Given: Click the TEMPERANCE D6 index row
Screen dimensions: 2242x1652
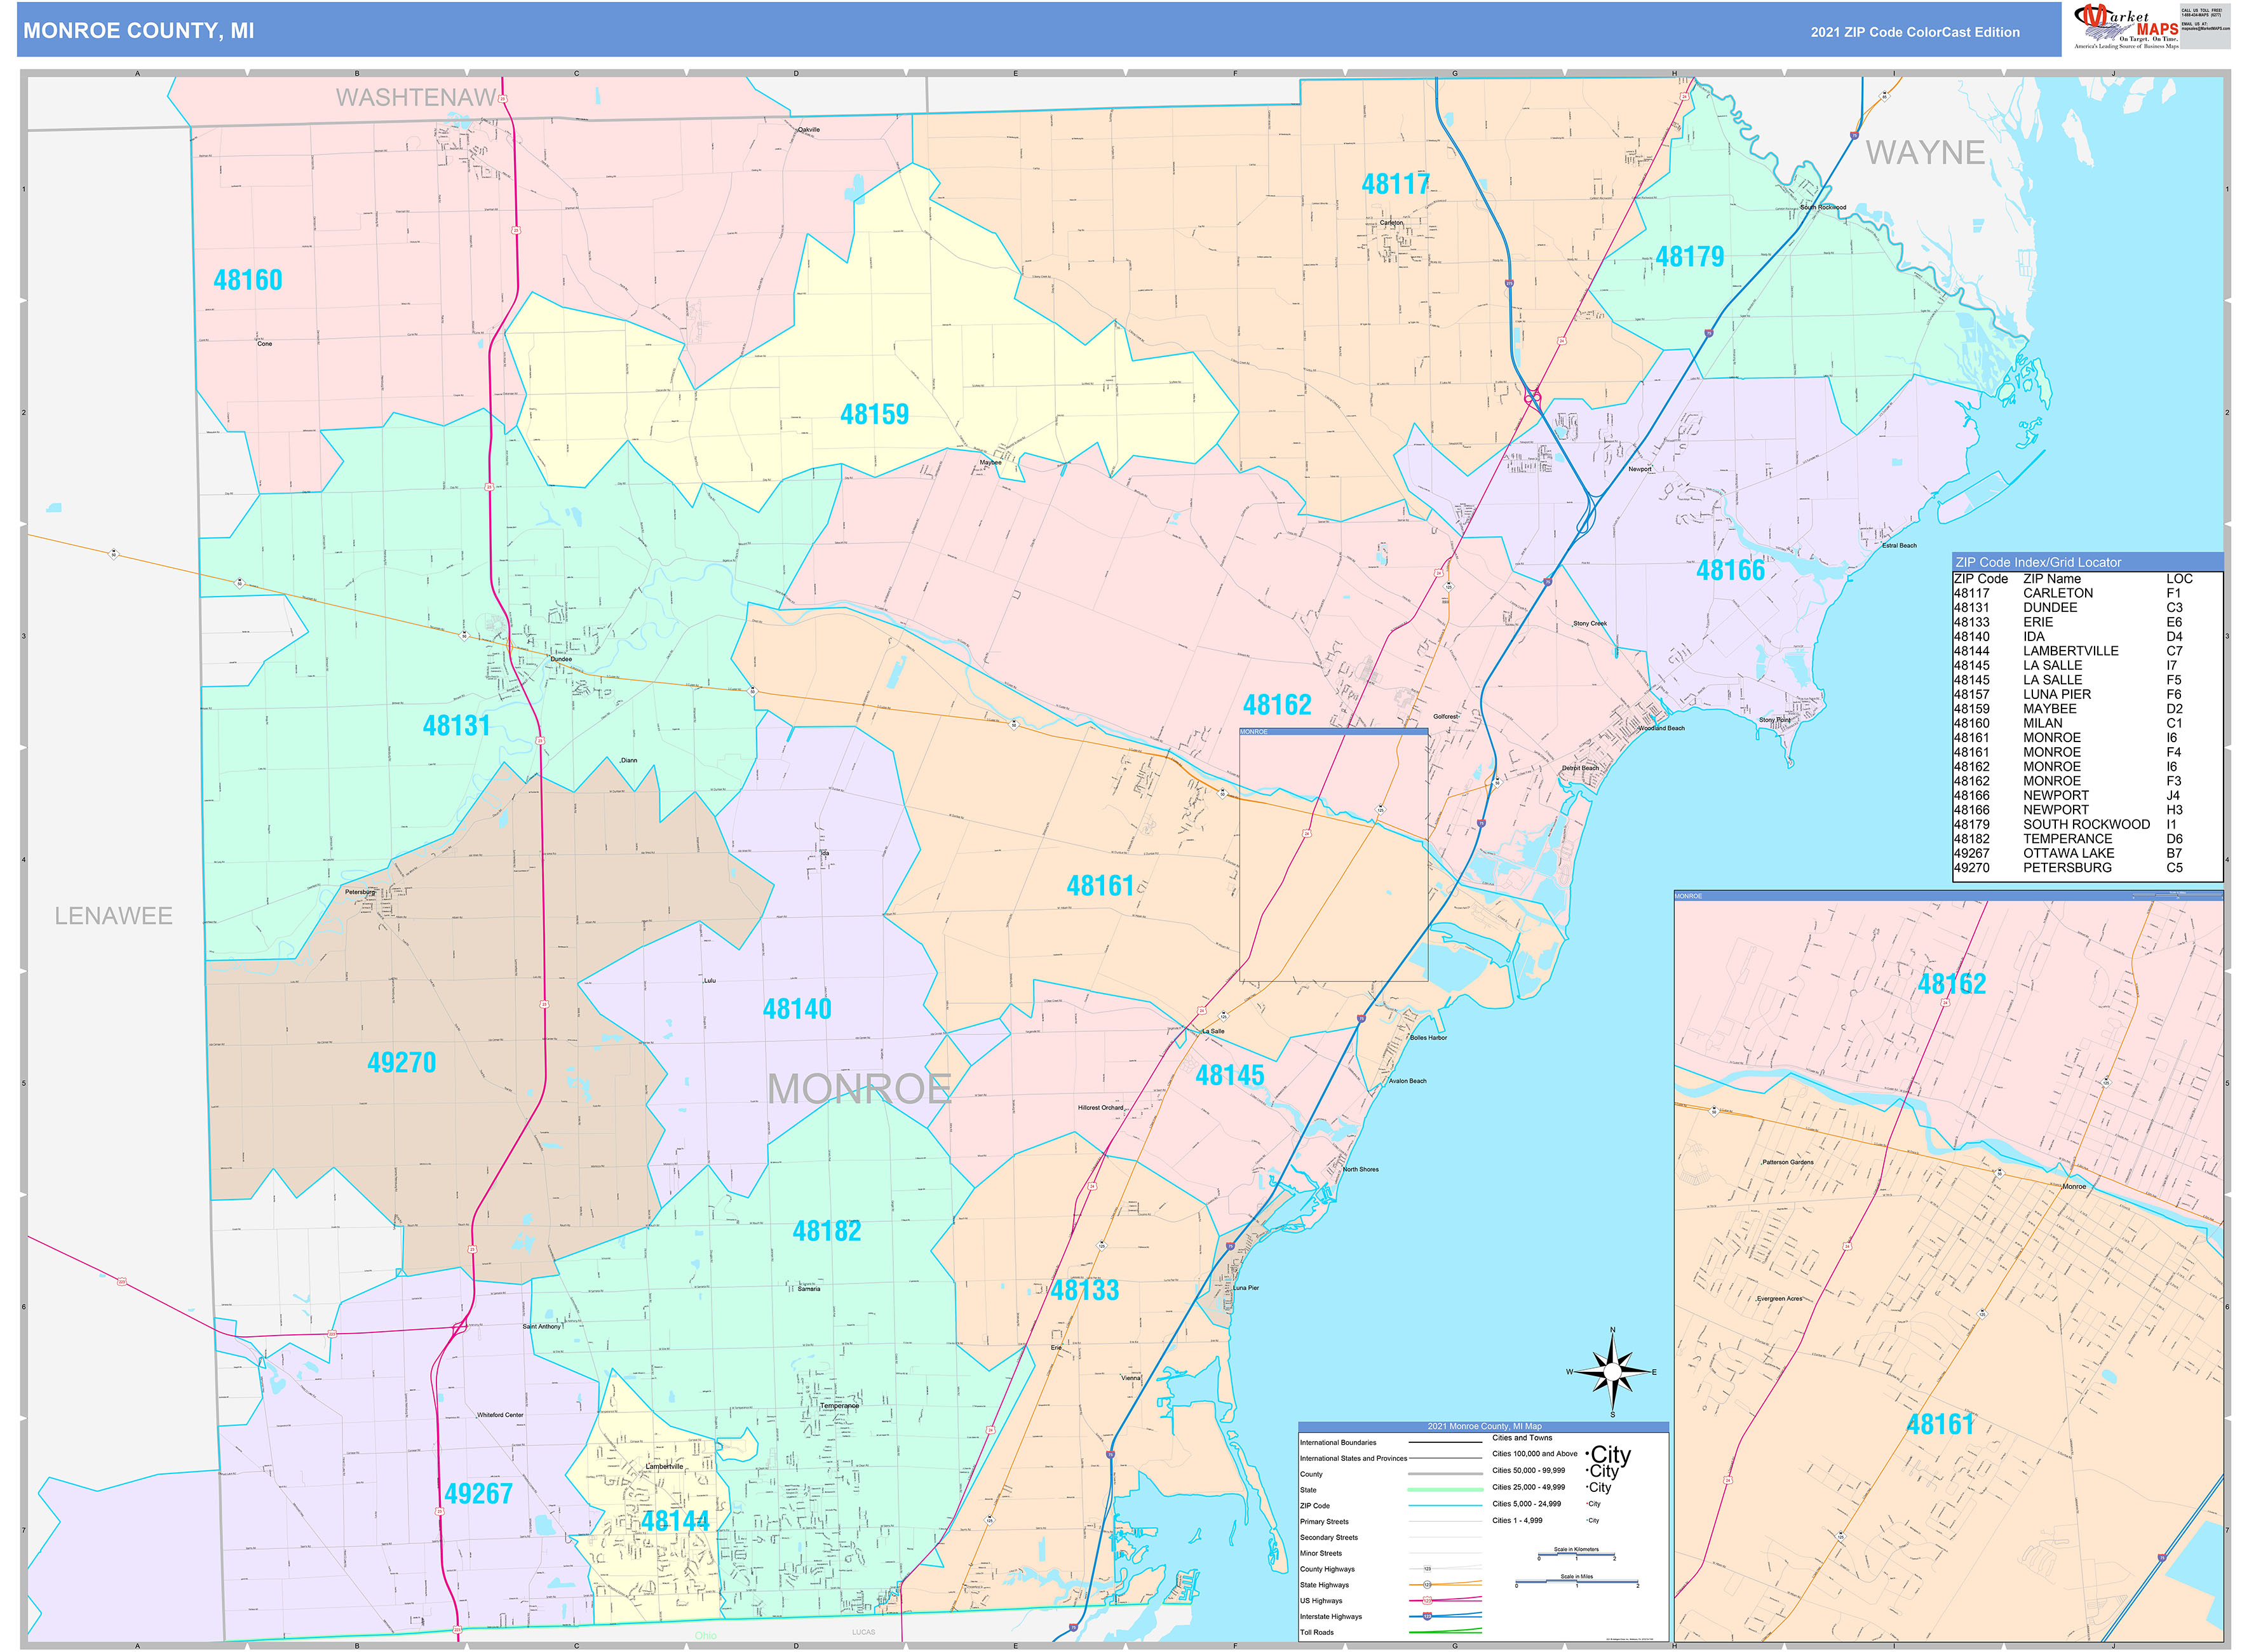Looking at the screenshot, I should [x=2087, y=839].
